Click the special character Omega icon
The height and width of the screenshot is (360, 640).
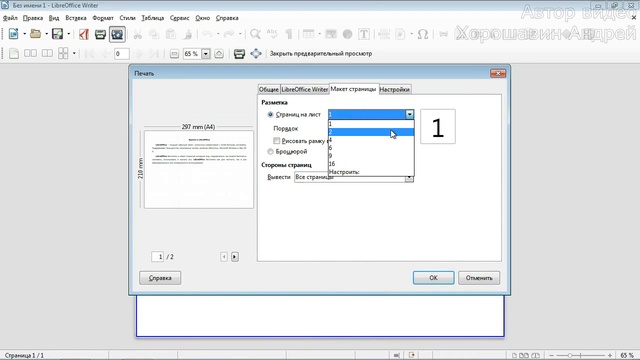tap(423, 34)
